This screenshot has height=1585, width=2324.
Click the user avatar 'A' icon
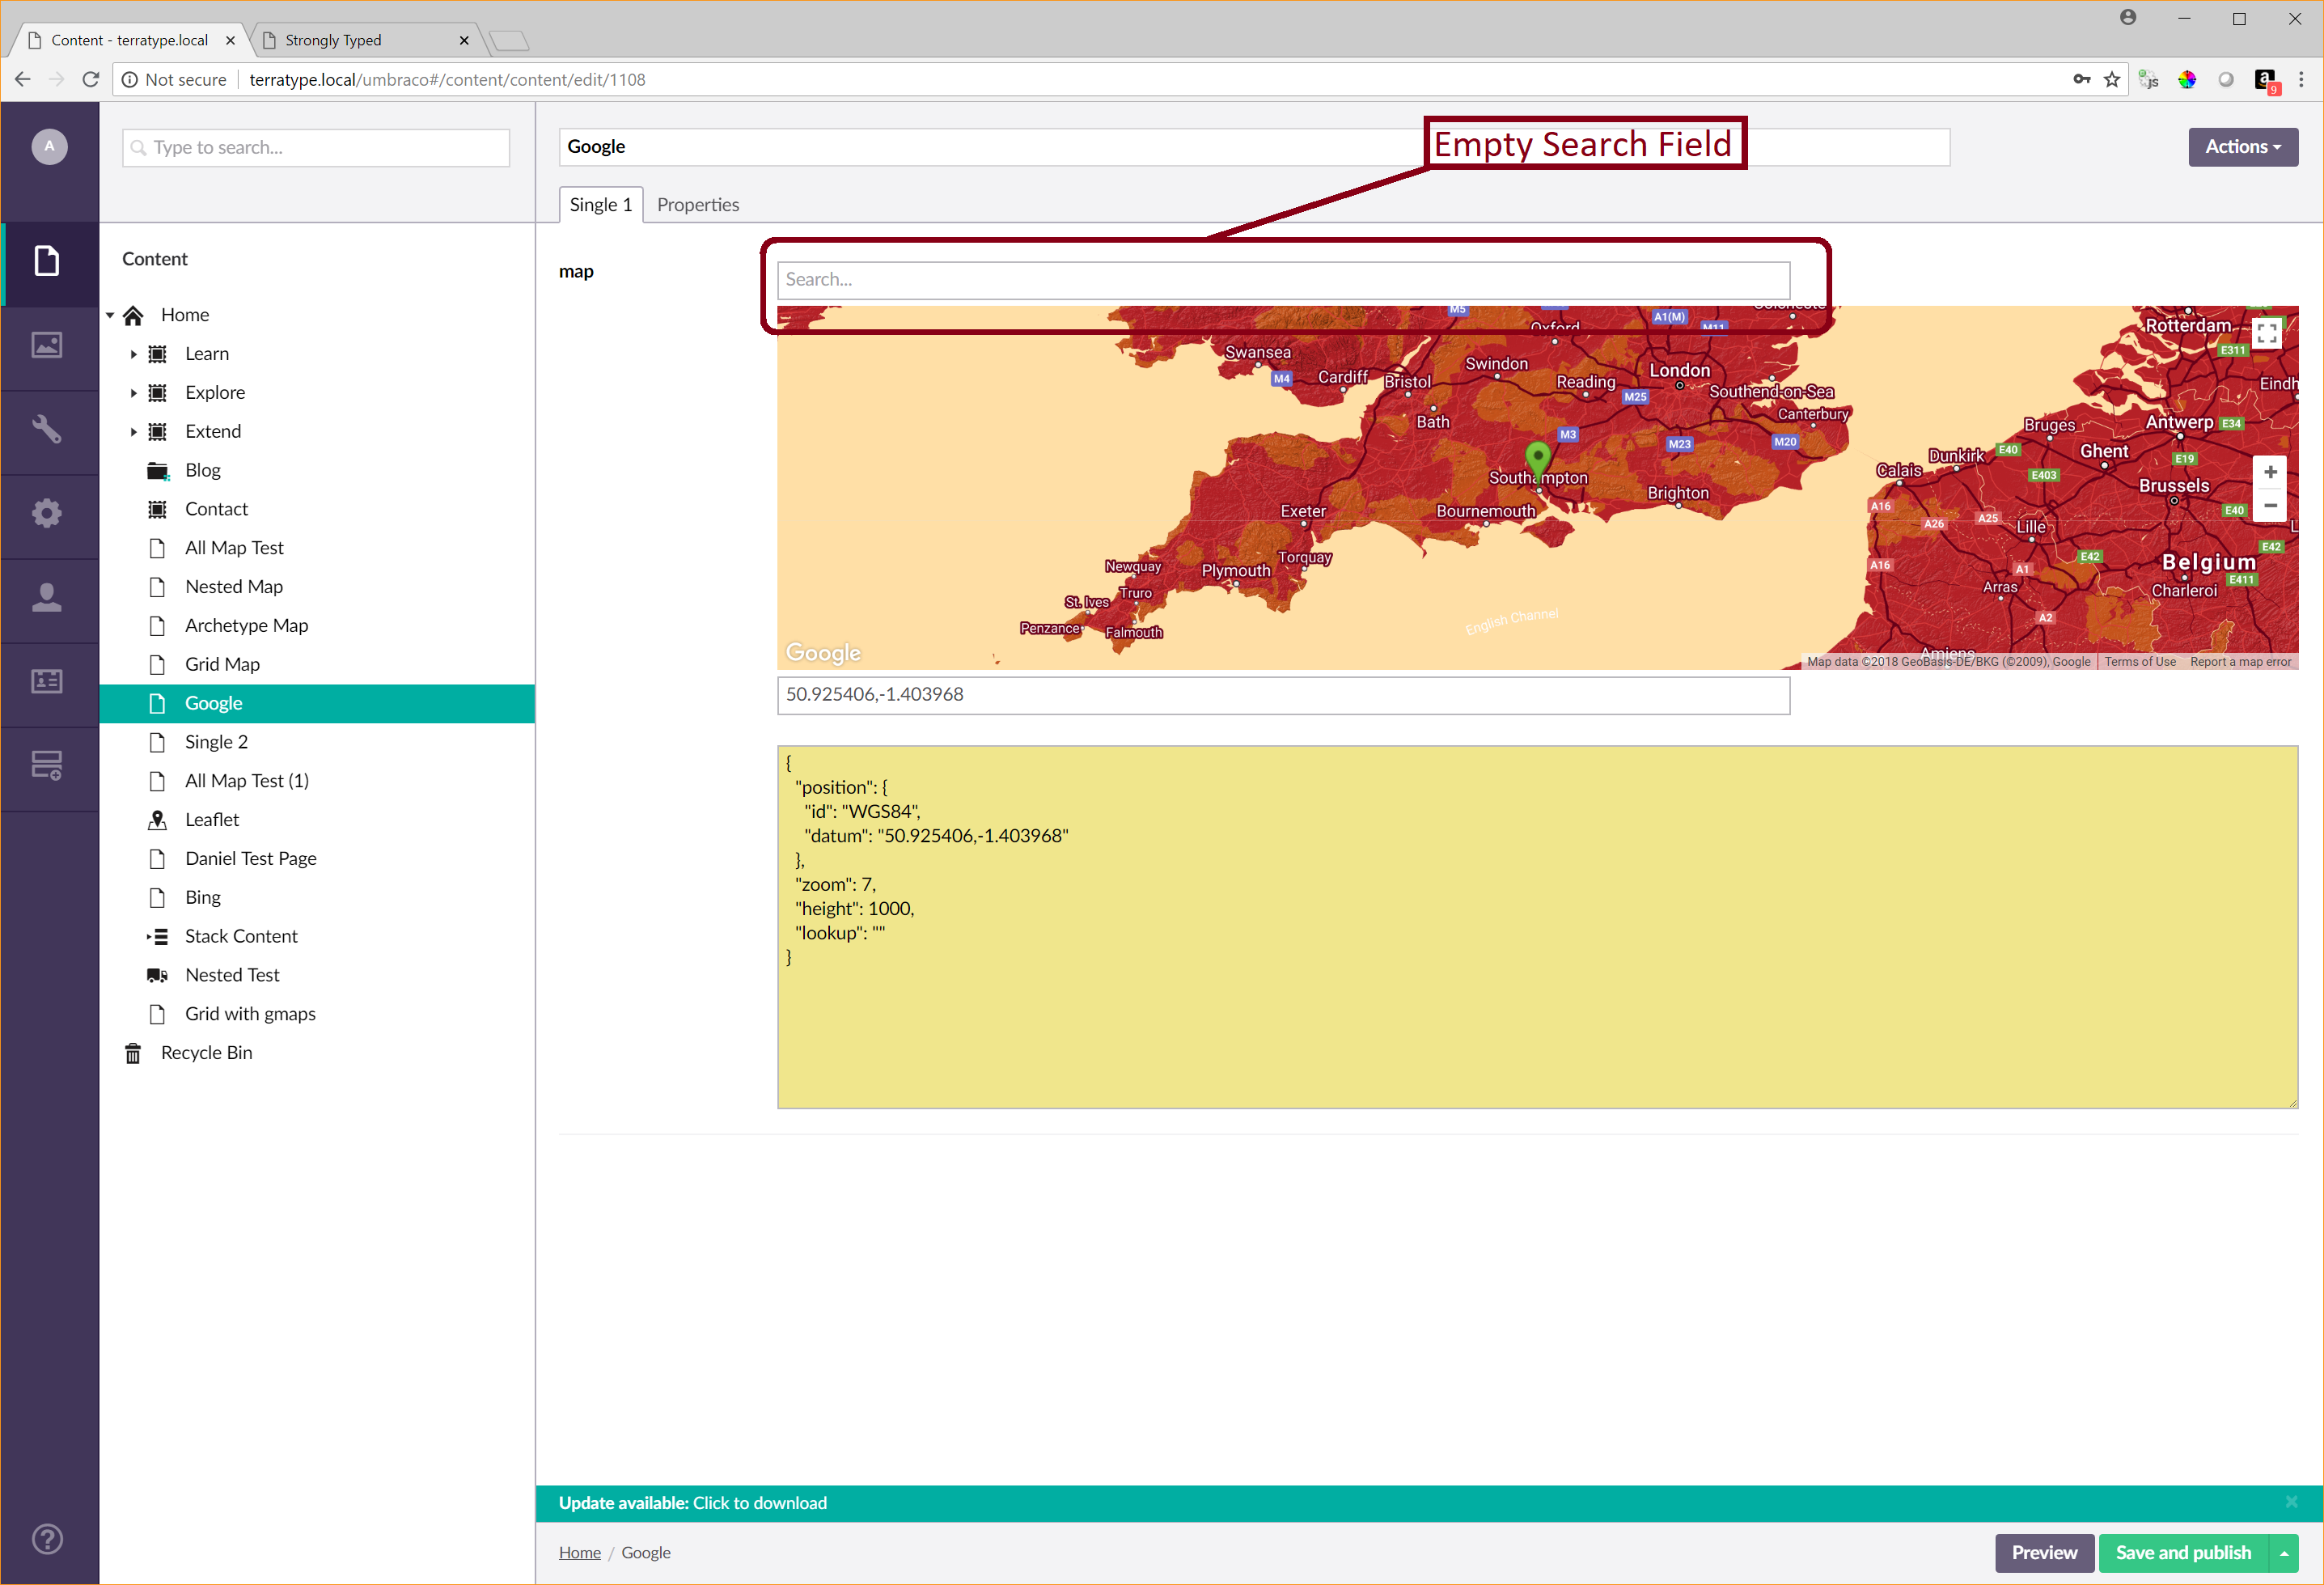click(49, 146)
